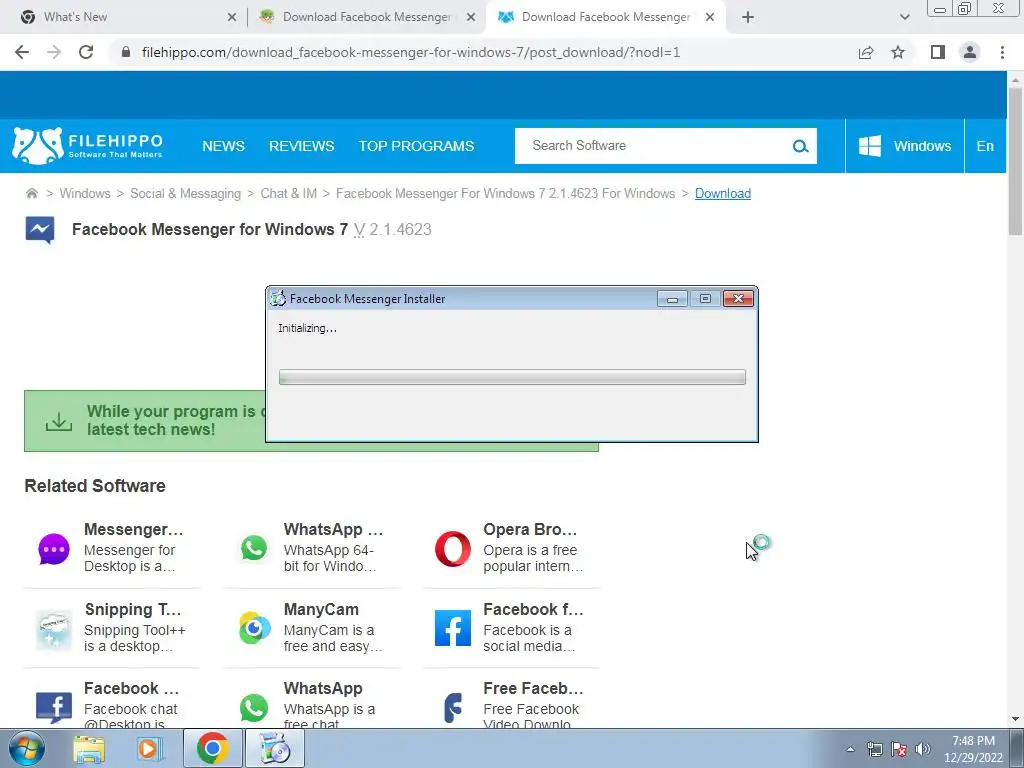1024x768 pixels.
Task: Share this page using the share icon
Action: tap(866, 52)
